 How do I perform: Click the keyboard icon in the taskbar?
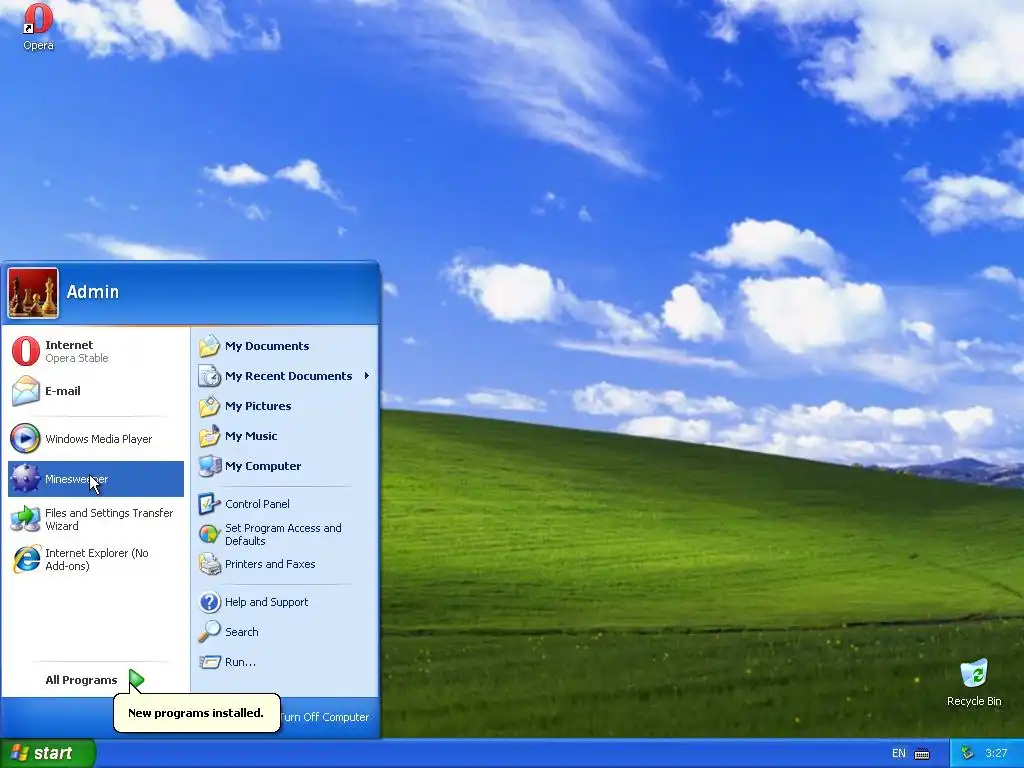[x=922, y=754]
